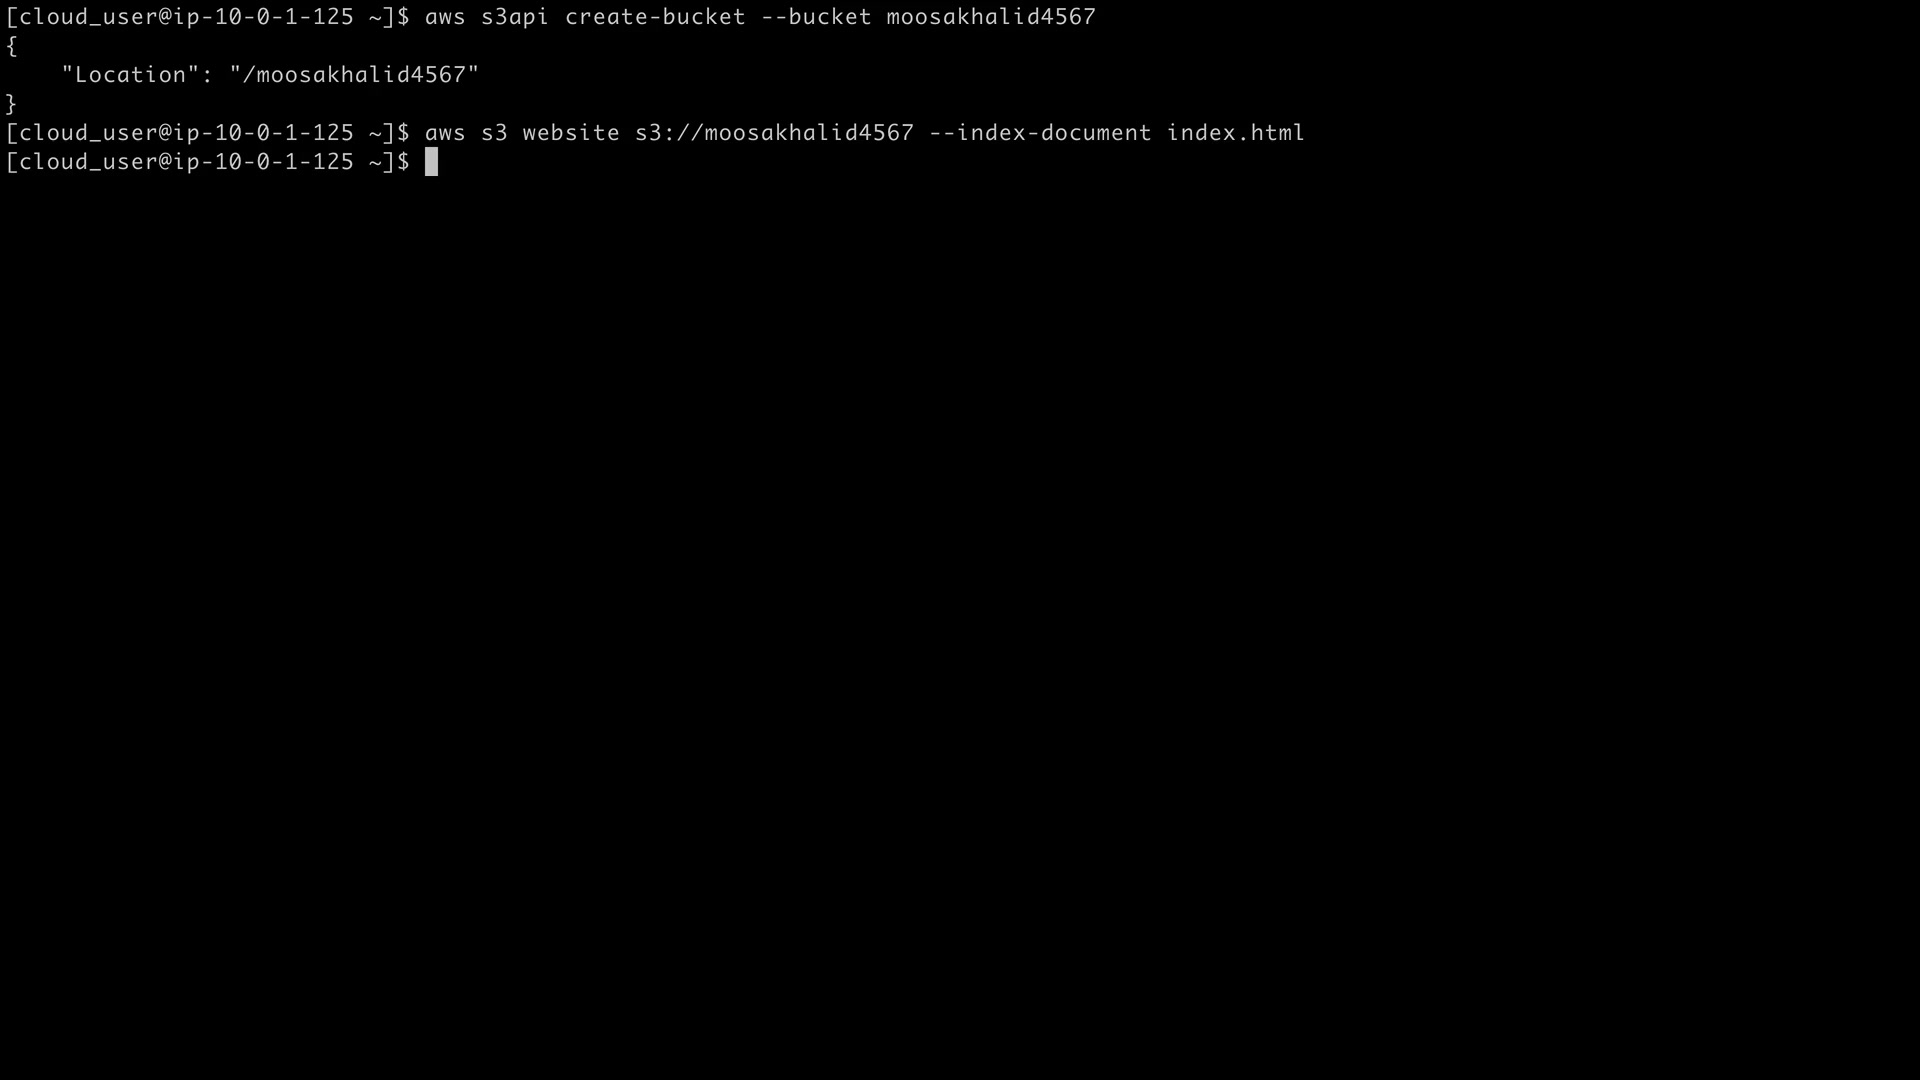Click the s3 word after aws in second command
The height and width of the screenshot is (1080, 1920).
(494, 133)
